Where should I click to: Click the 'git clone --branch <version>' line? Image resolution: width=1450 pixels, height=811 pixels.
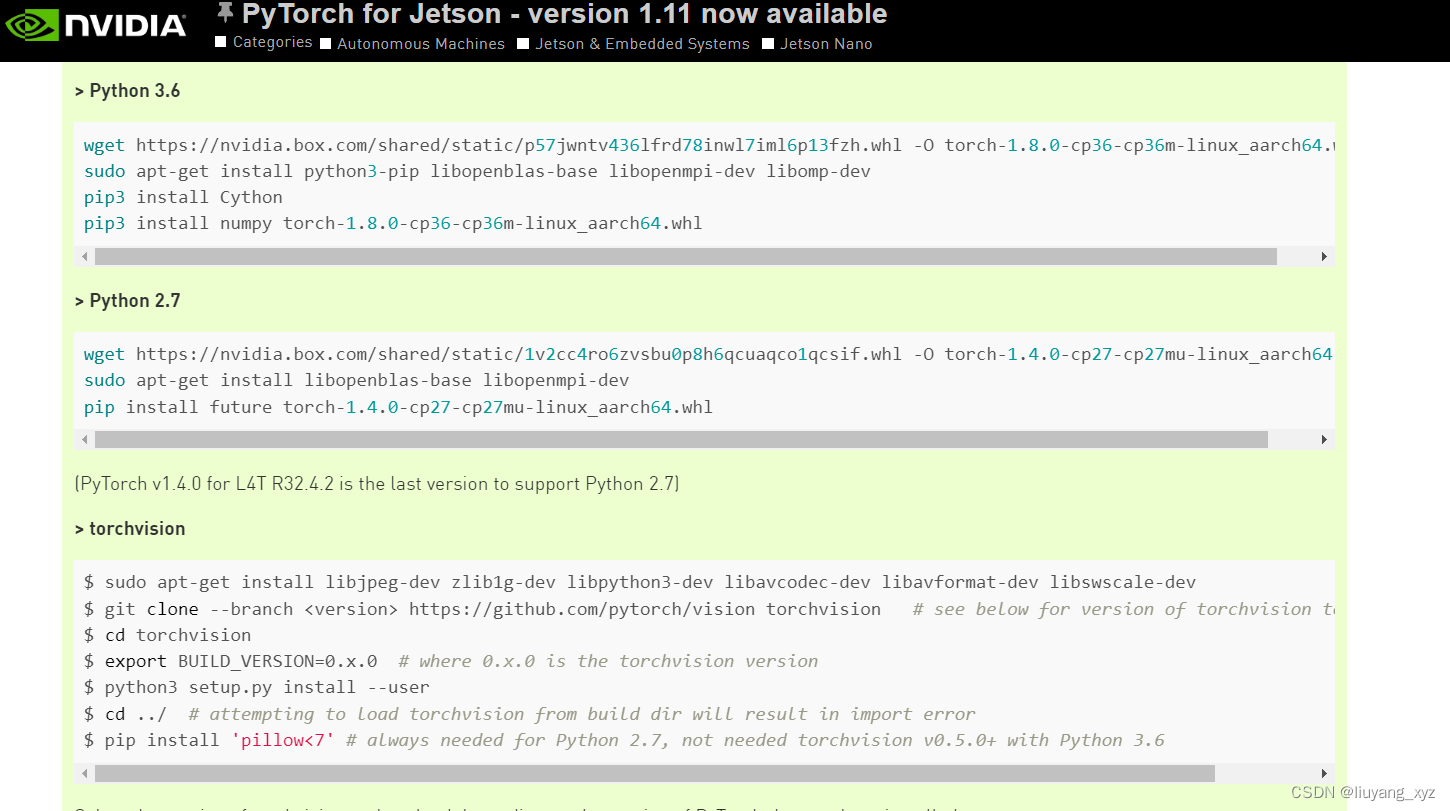(x=709, y=609)
